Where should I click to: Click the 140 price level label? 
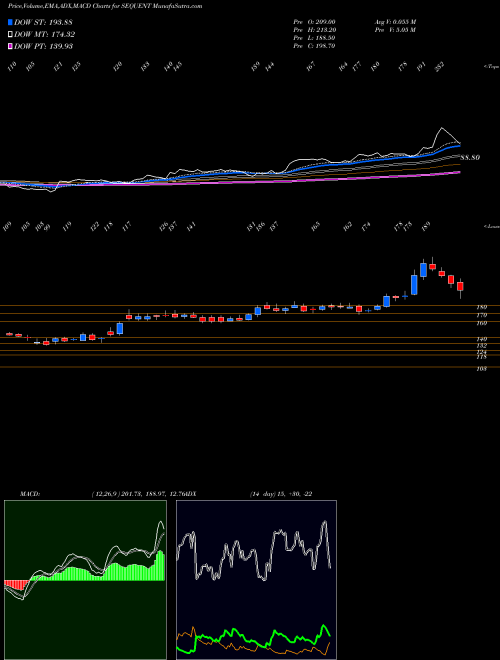tap(481, 339)
